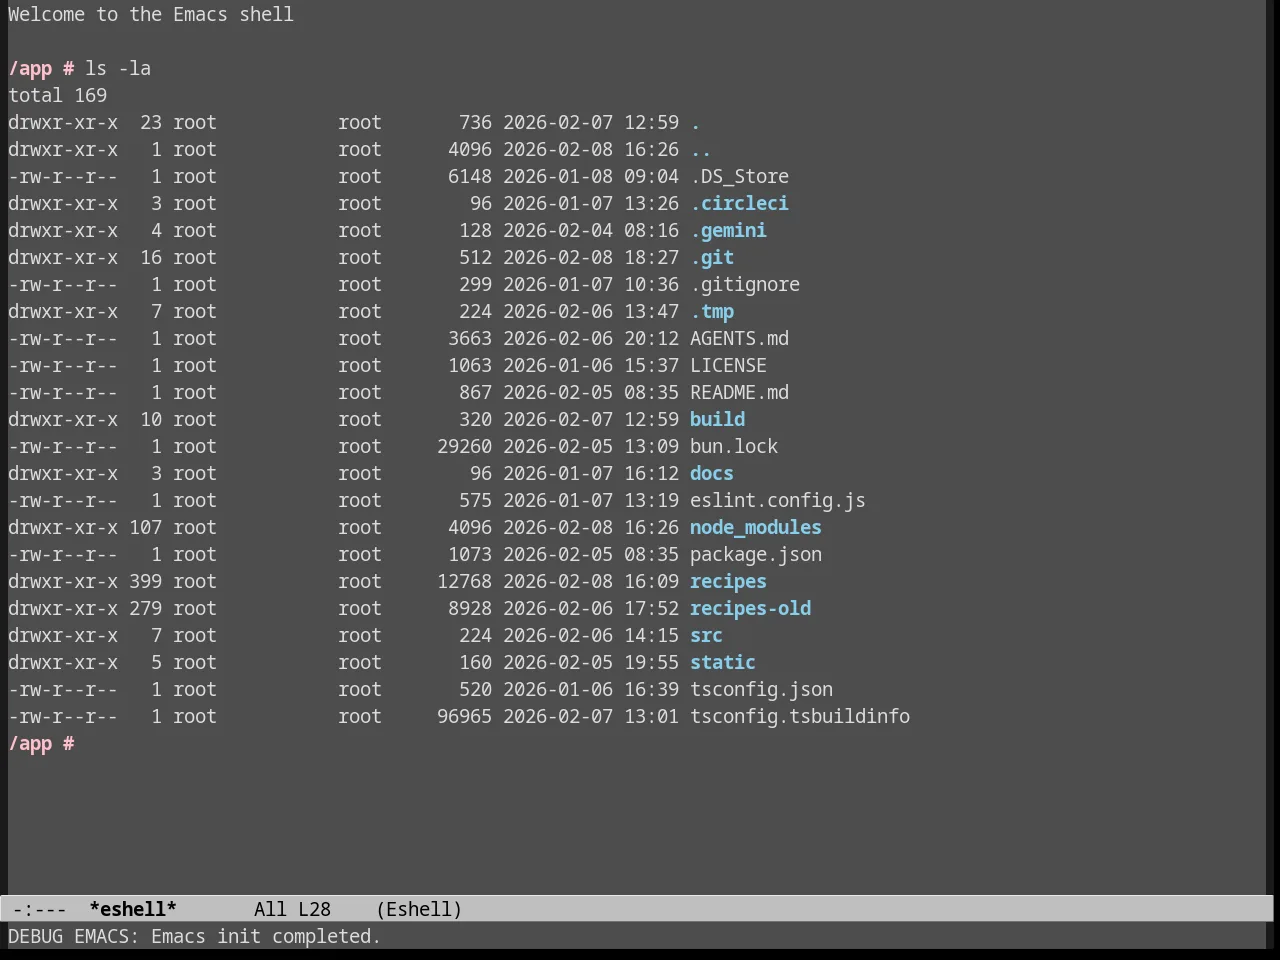Click size value 29260 in bun.lock row
Screen dimensions: 1280x960
[464, 446]
